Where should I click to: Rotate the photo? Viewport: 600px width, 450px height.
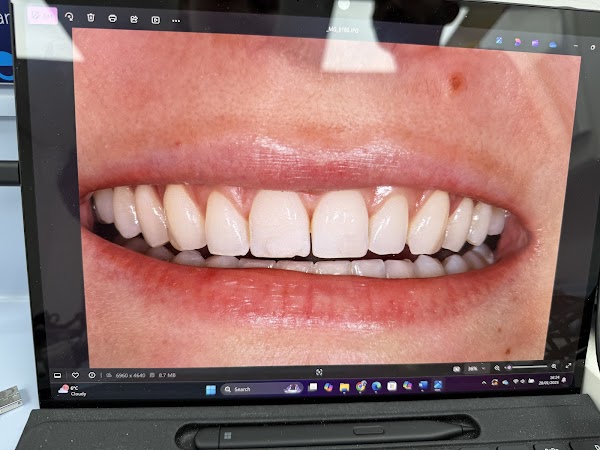tap(69, 16)
